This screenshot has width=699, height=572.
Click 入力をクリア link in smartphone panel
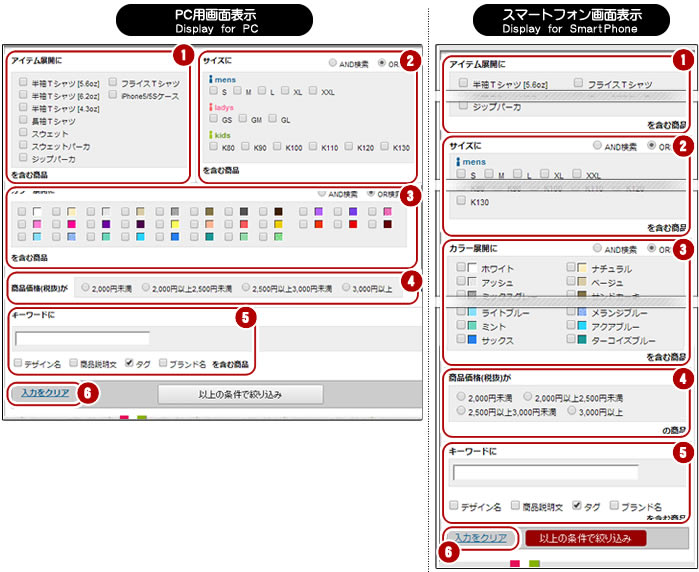pyautogui.click(x=481, y=538)
